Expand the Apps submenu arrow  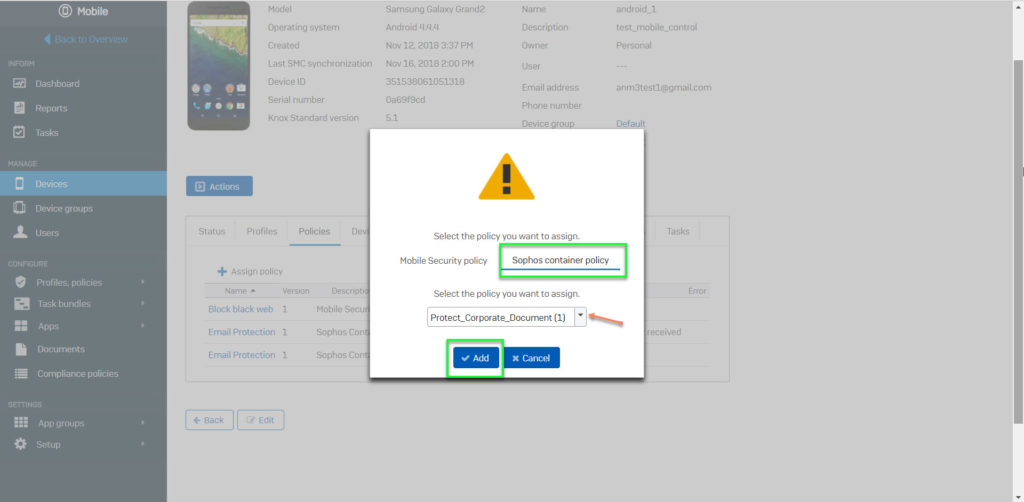pyautogui.click(x=142, y=326)
